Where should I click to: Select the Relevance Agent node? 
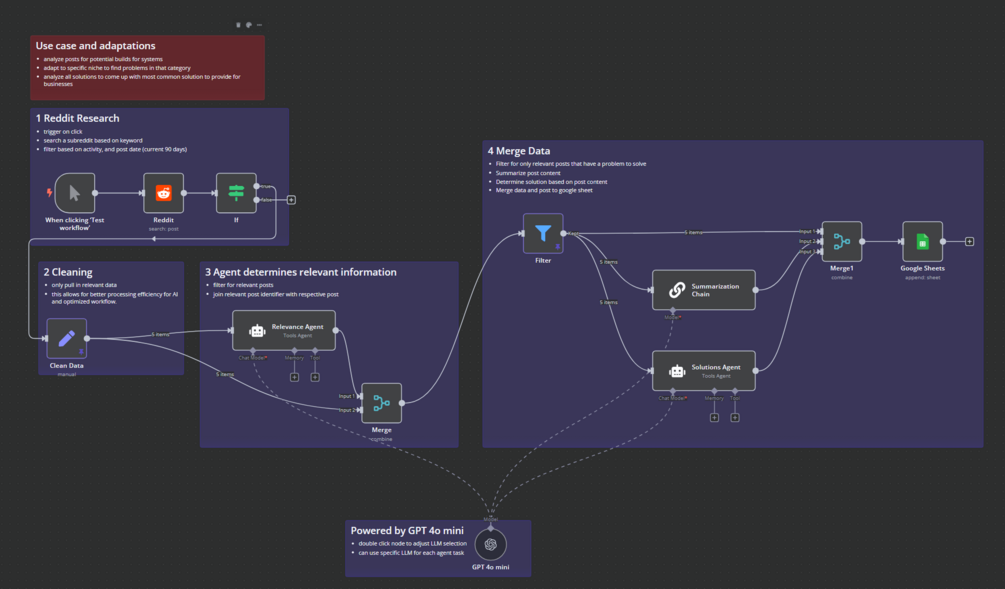pyautogui.click(x=284, y=331)
